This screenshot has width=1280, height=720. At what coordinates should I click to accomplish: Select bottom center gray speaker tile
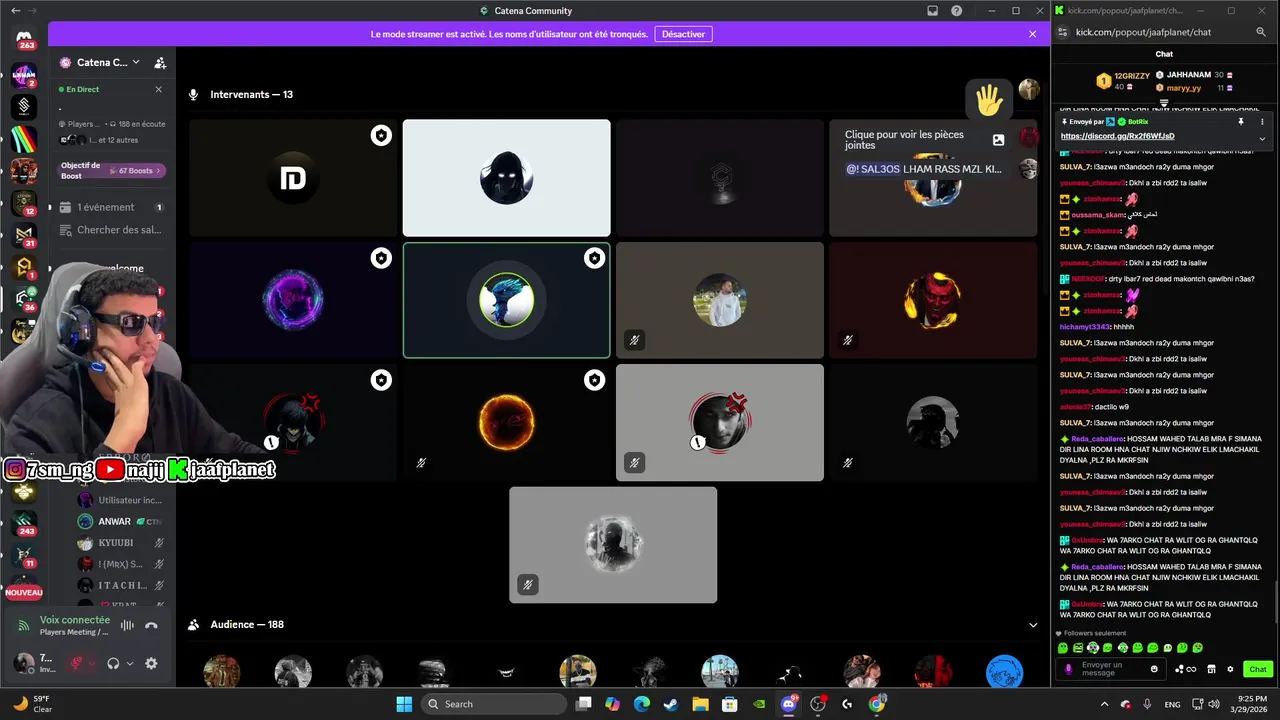tap(613, 545)
